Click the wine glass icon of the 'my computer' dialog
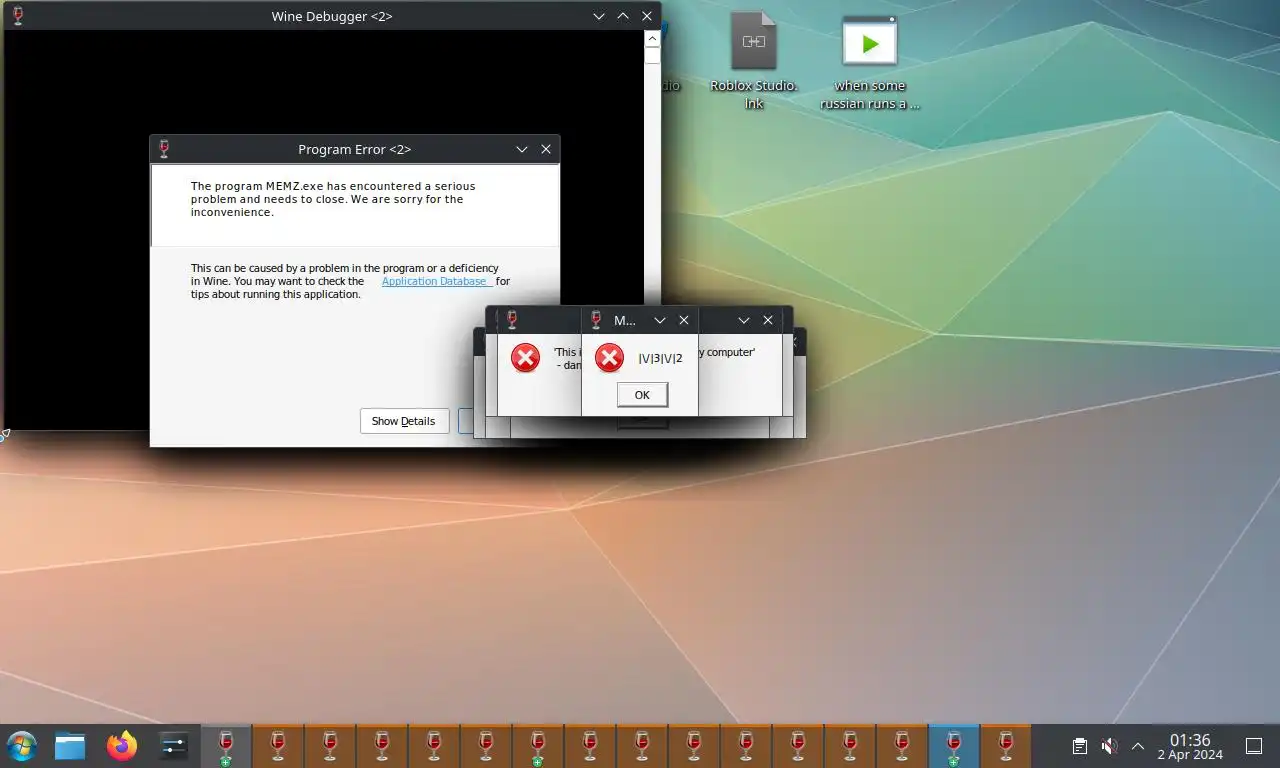This screenshot has height=768, width=1280. [512, 320]
